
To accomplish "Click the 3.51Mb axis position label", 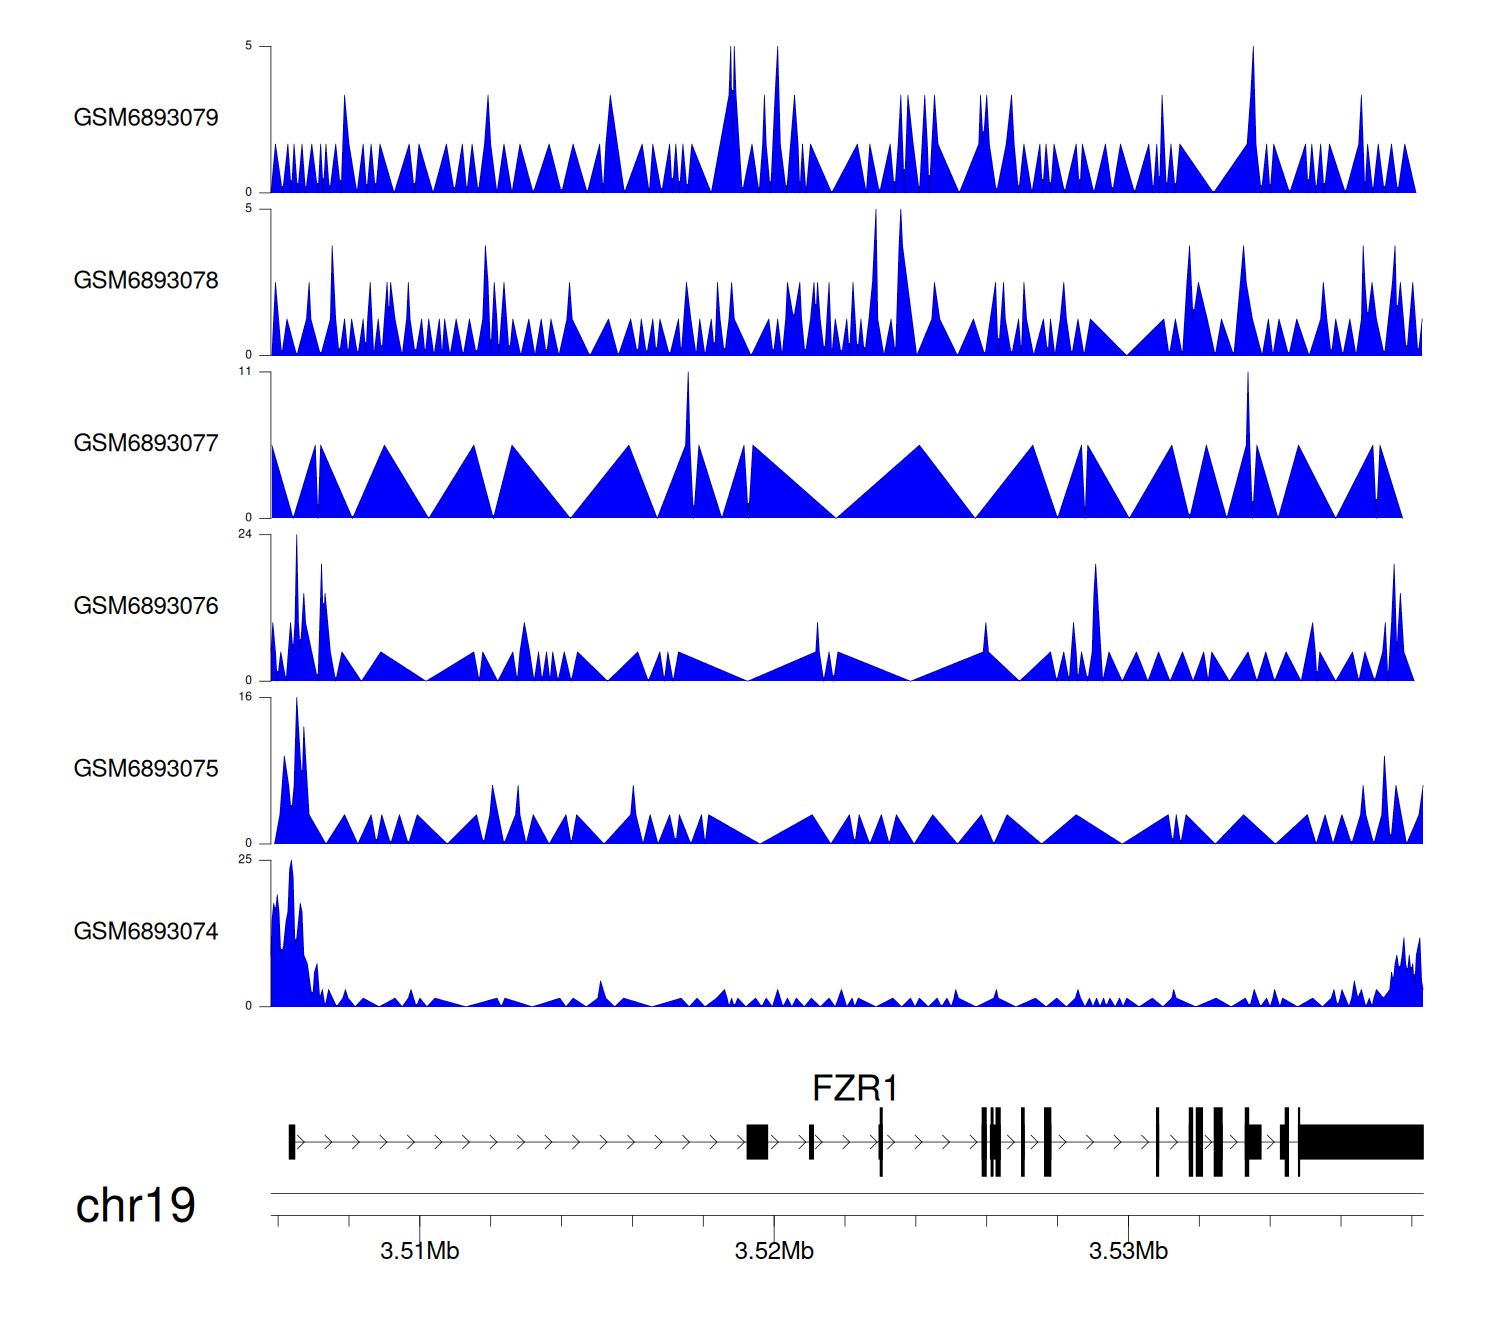I will [420, 1251].
